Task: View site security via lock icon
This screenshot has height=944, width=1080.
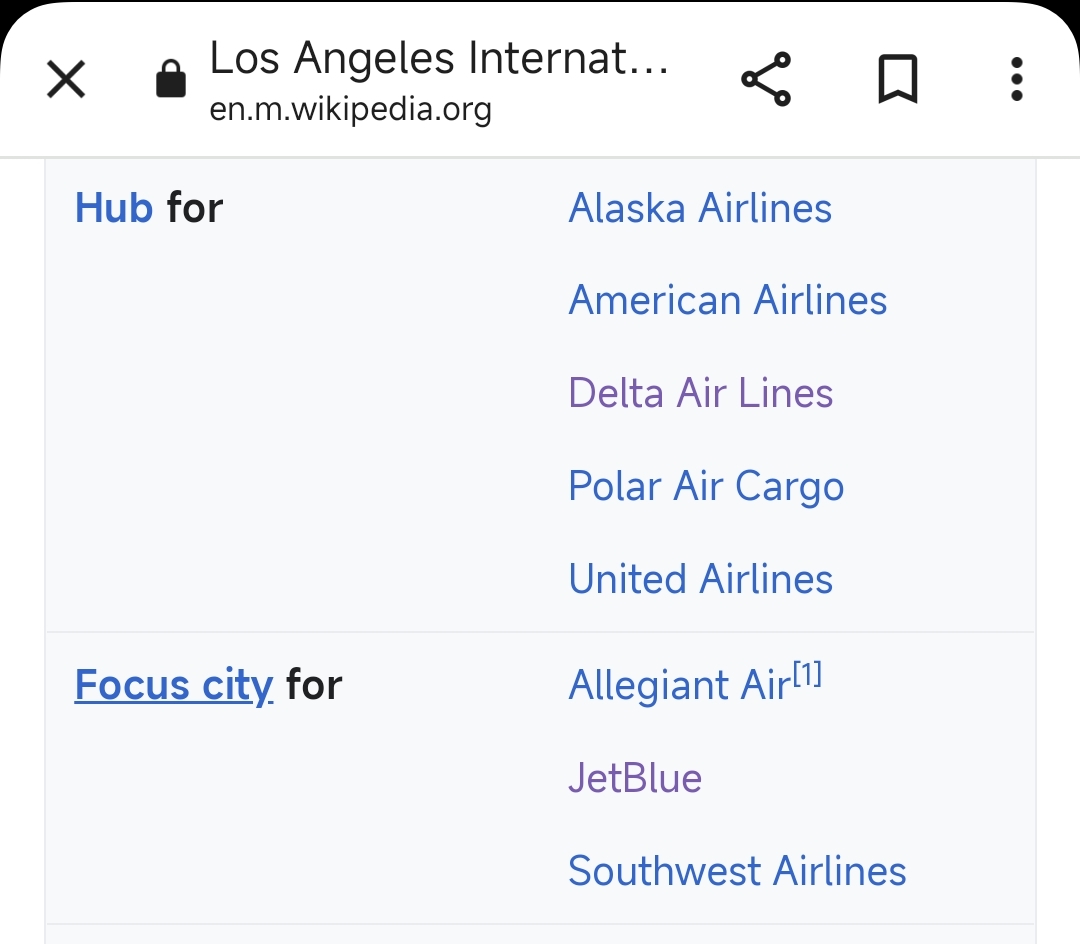Action: tap(171, 80)
